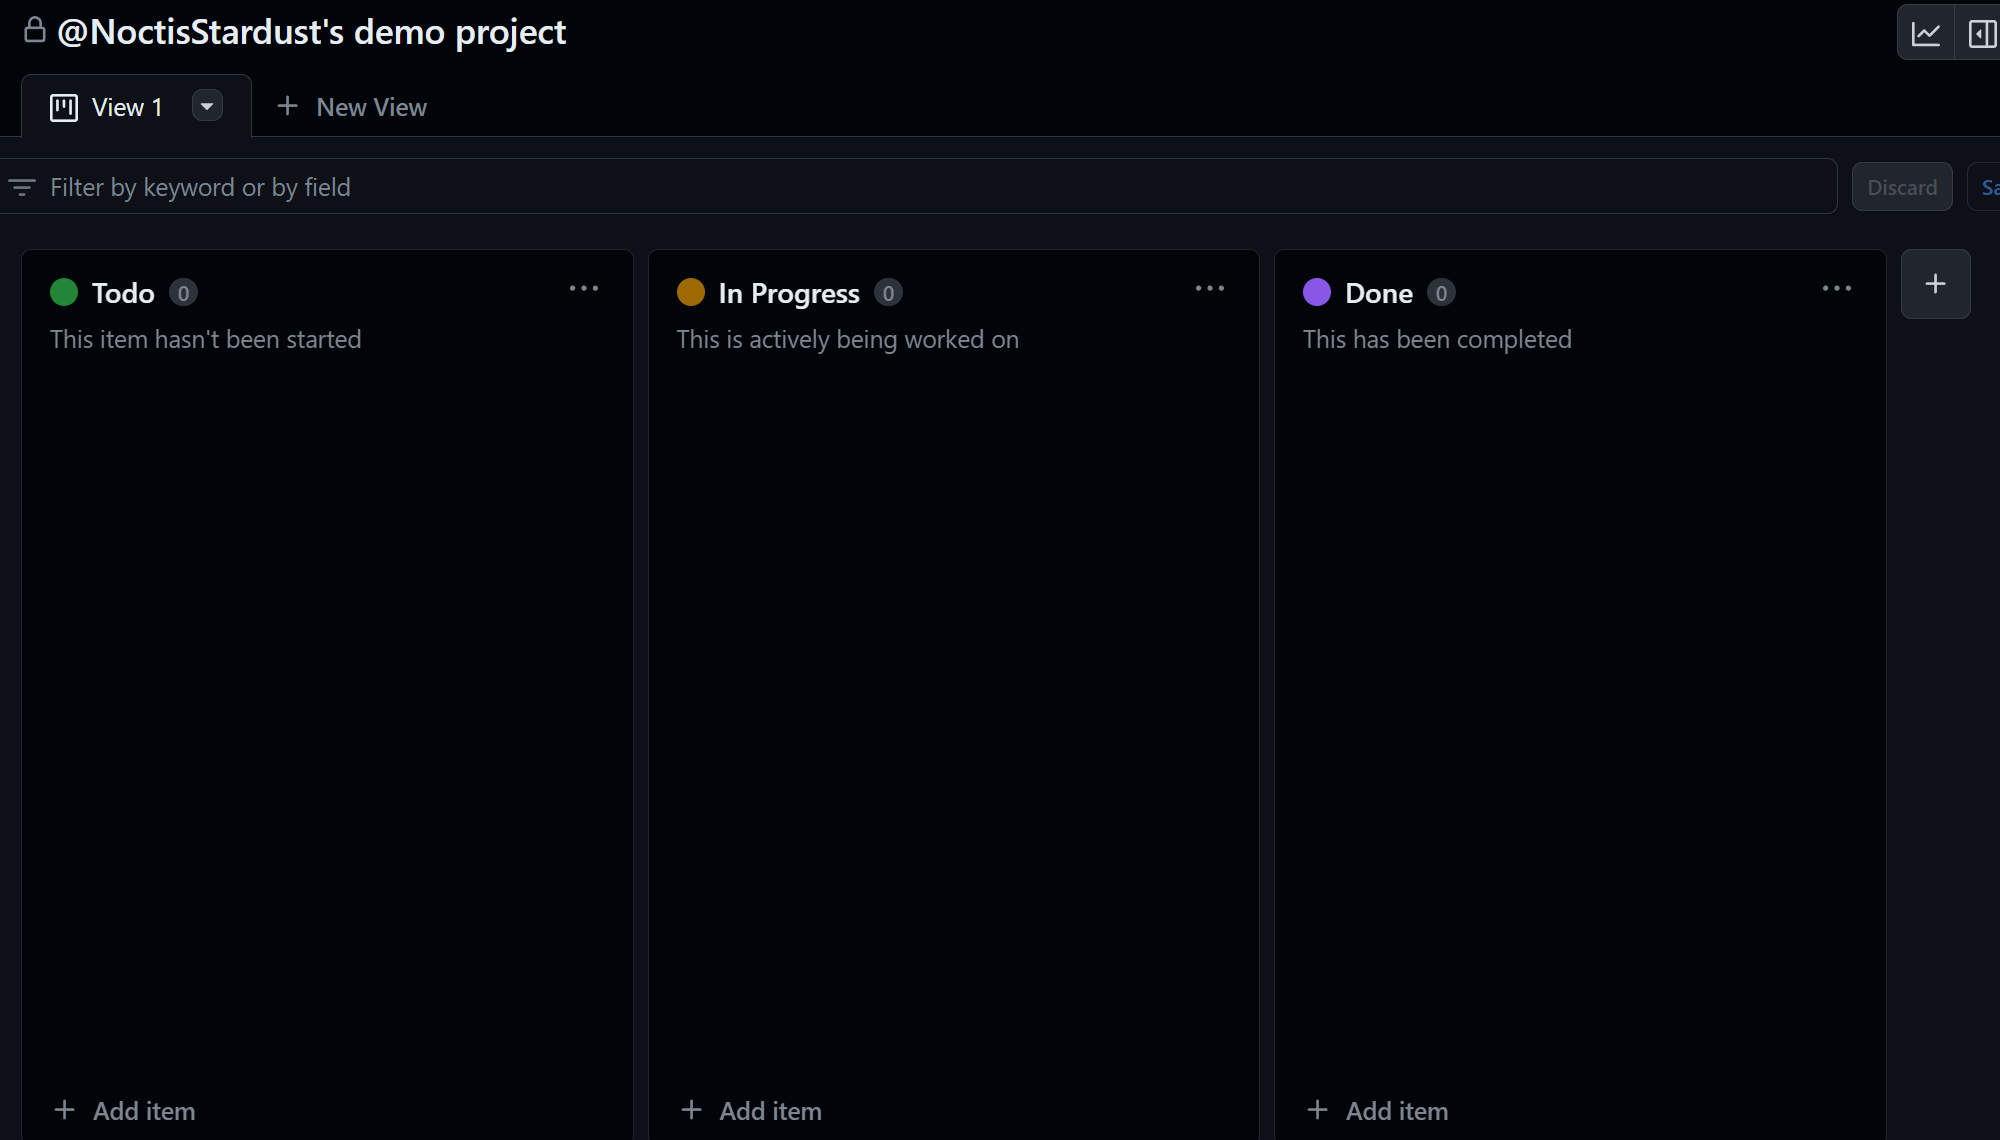The height and width of the screenshot is (1140, 2000).
Task: Click the purple Done status dot
Action: coord(1317,292)
